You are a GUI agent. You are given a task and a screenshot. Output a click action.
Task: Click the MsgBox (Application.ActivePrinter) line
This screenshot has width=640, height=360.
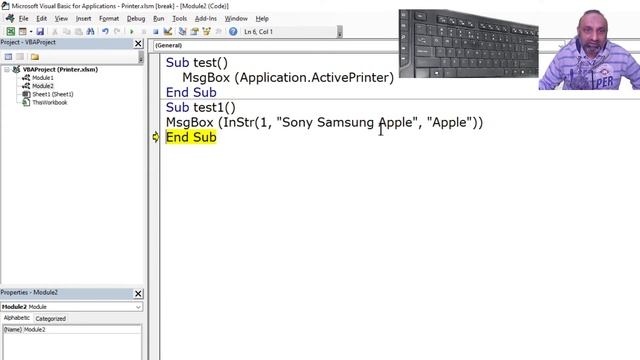coord(288,78)
